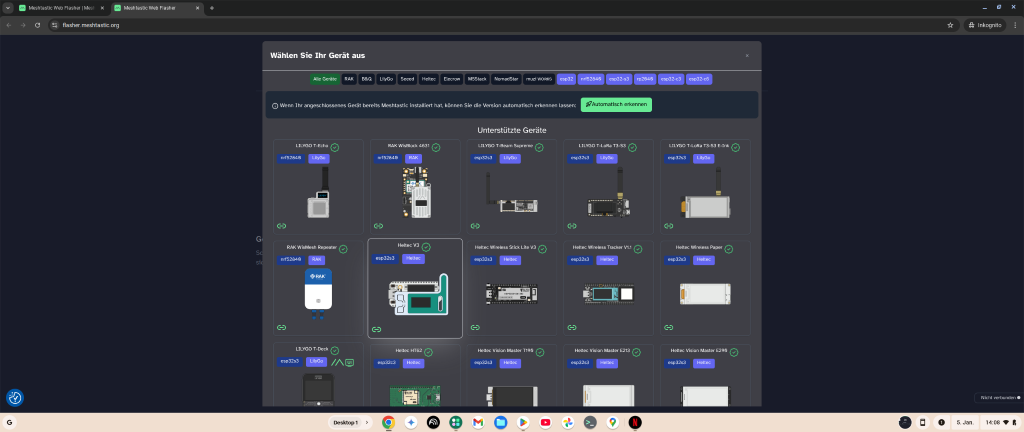The height and width of the screenshot is (432, 1024).
Task: Select the RAK vendor filter tab
Action: 349,78
